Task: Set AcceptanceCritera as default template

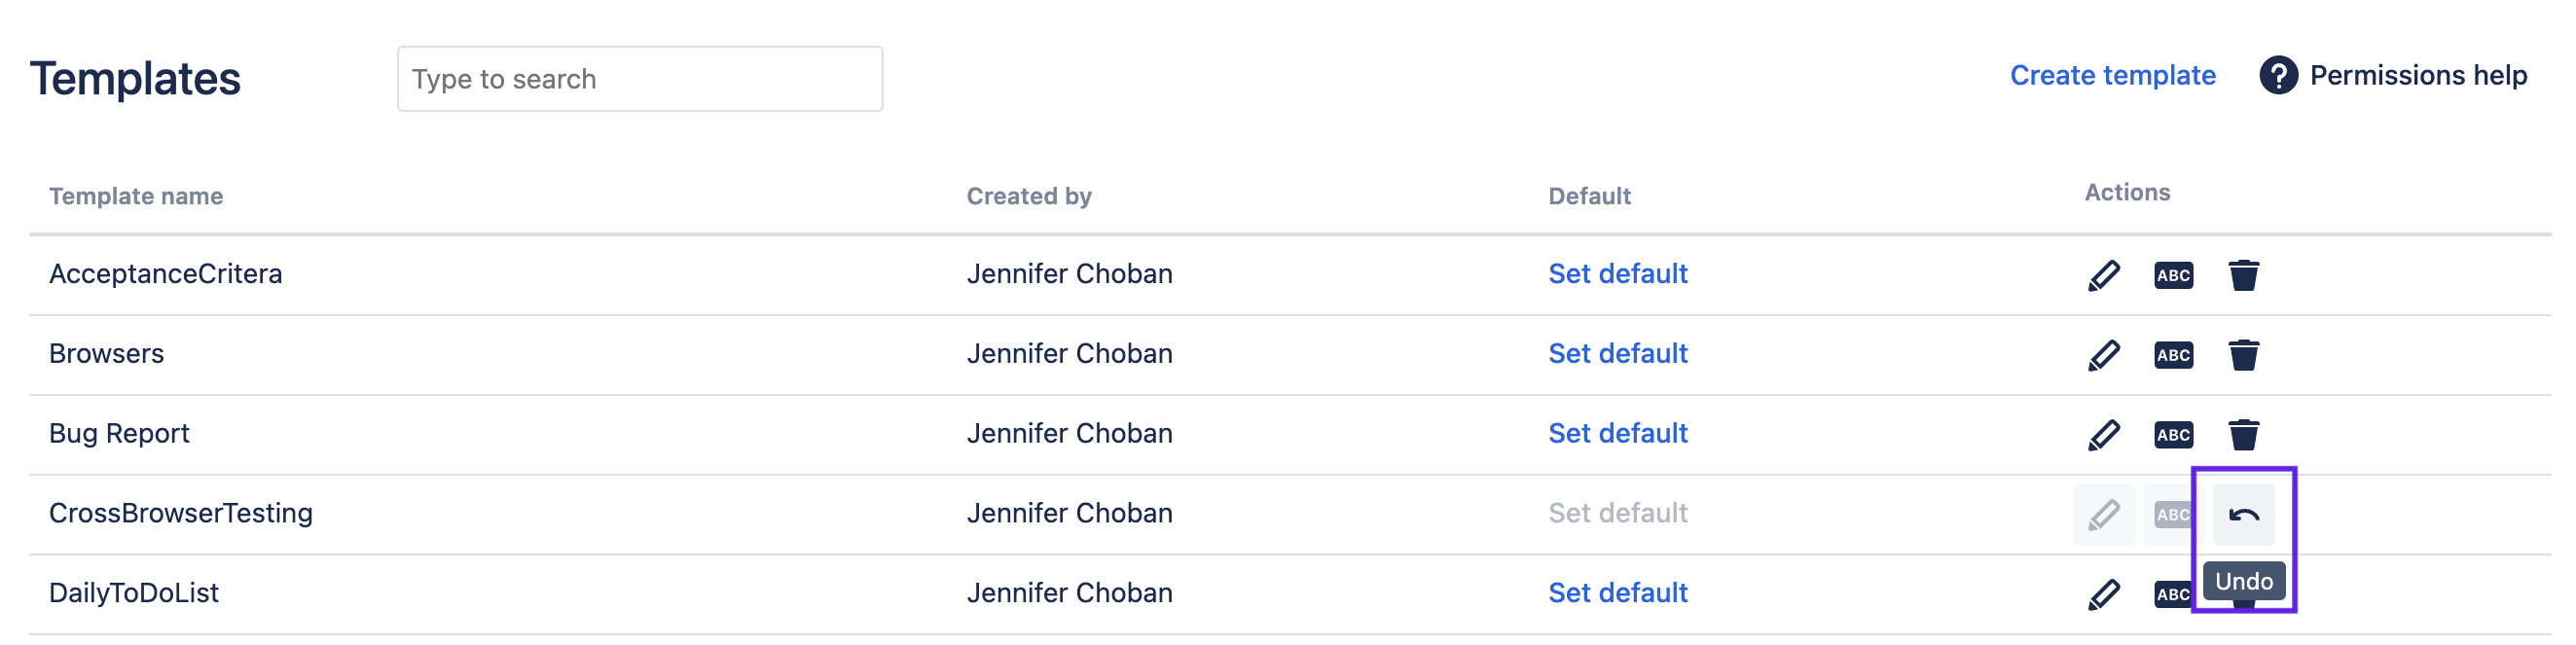Action: coord(1617,274)
